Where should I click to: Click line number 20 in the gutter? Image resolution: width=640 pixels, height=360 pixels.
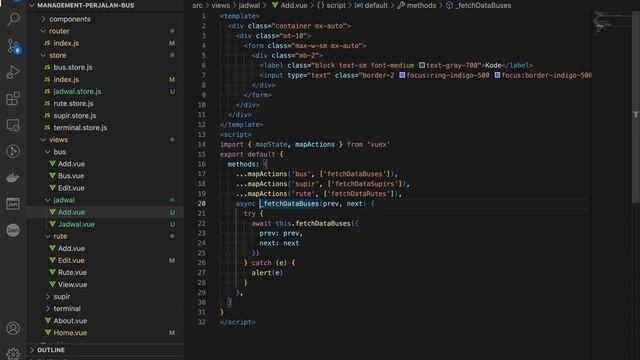[x=202, y=203]
